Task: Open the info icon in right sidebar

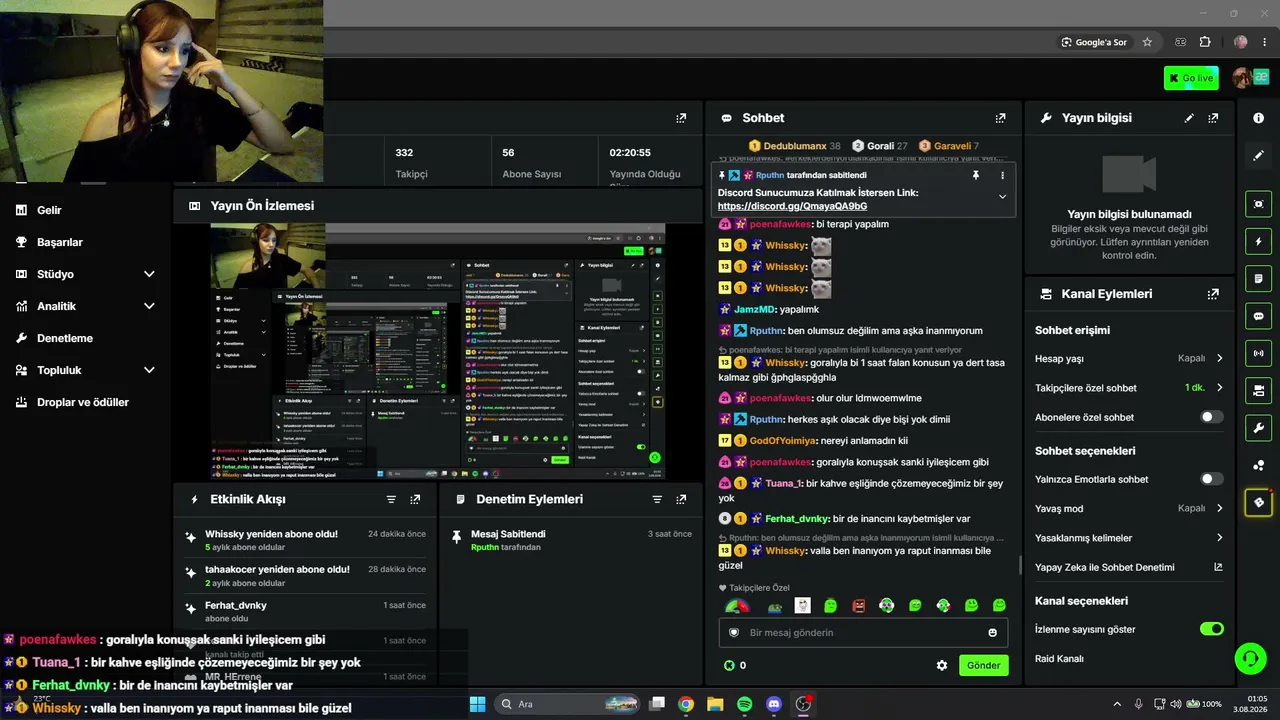Action: [x=1258, y=118]
